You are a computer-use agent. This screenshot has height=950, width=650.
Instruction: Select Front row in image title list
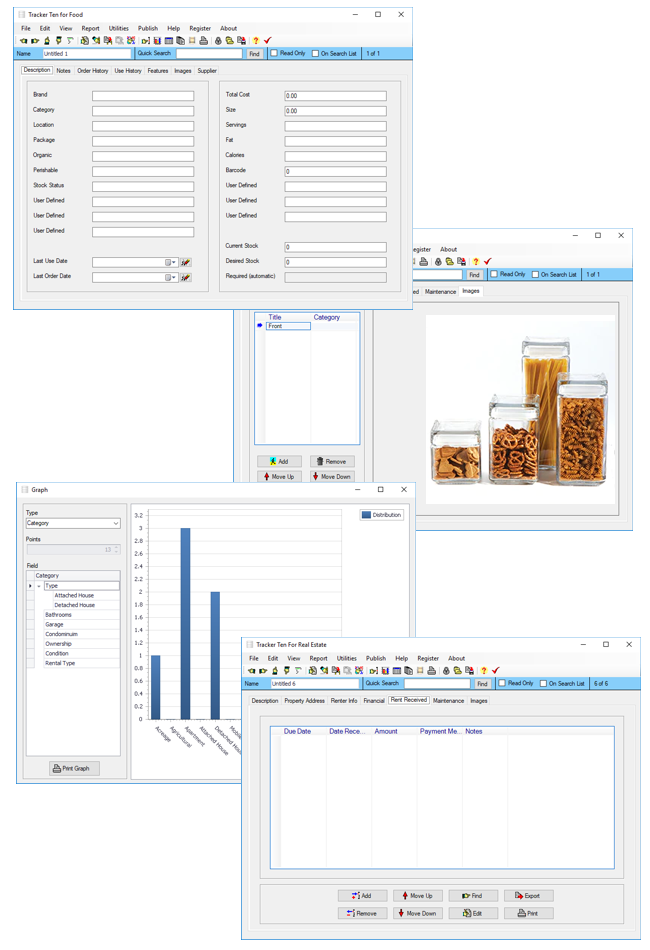(288, 326)
